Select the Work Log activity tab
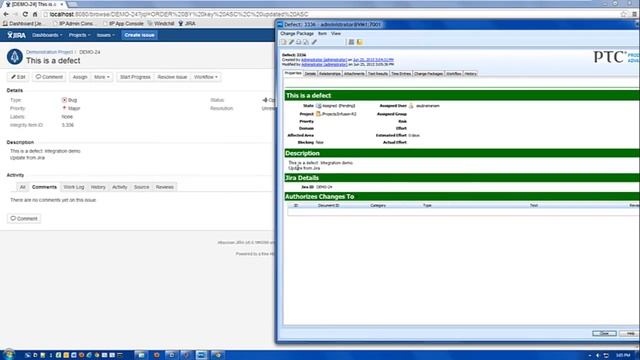Screen dimensions: 640x360 (x=73, y=187)
